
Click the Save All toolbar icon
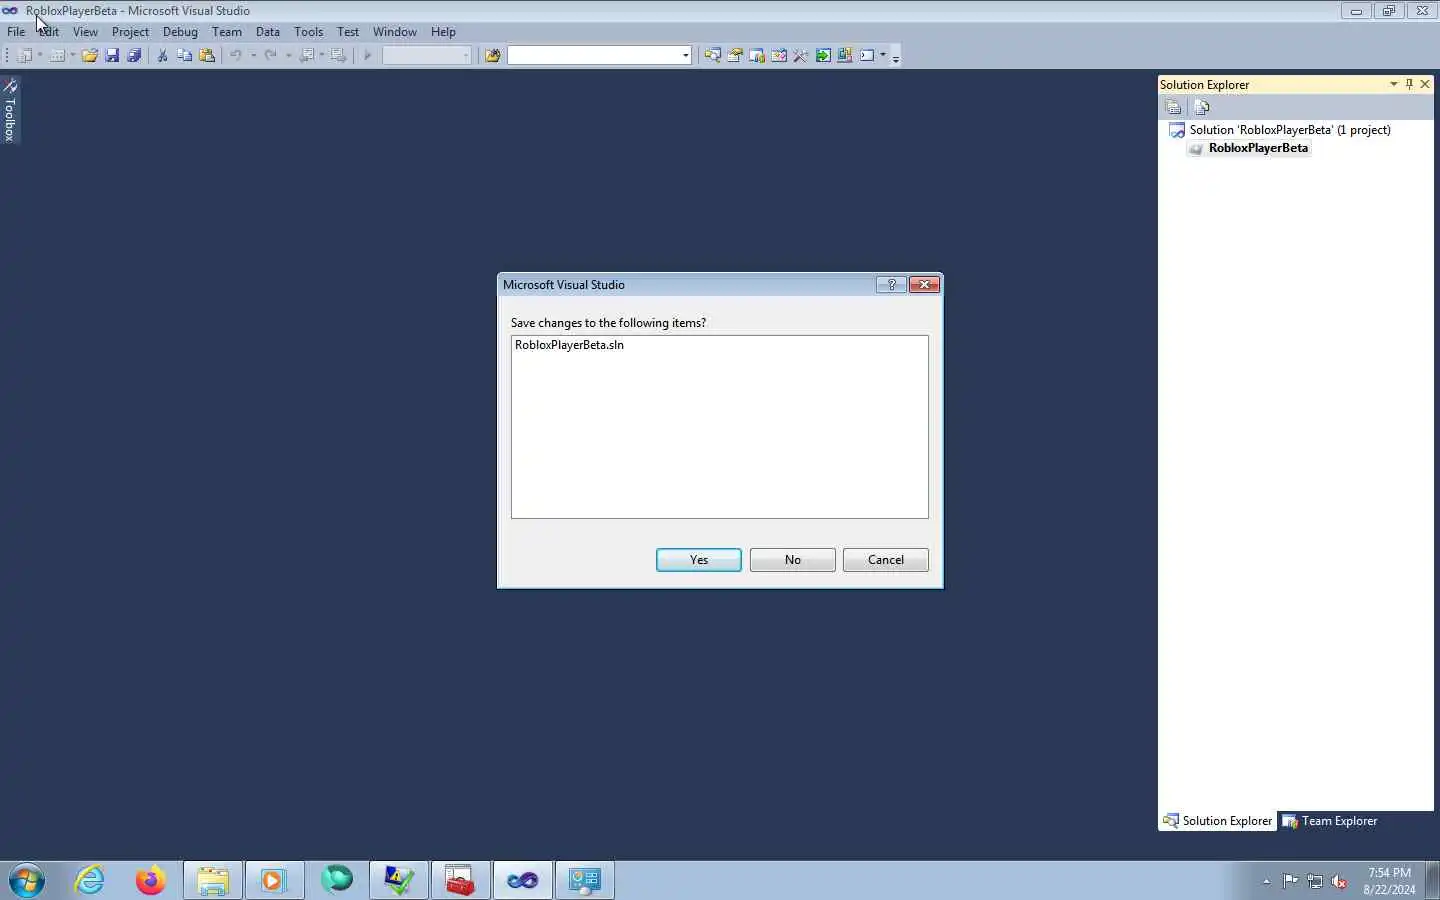134,56
